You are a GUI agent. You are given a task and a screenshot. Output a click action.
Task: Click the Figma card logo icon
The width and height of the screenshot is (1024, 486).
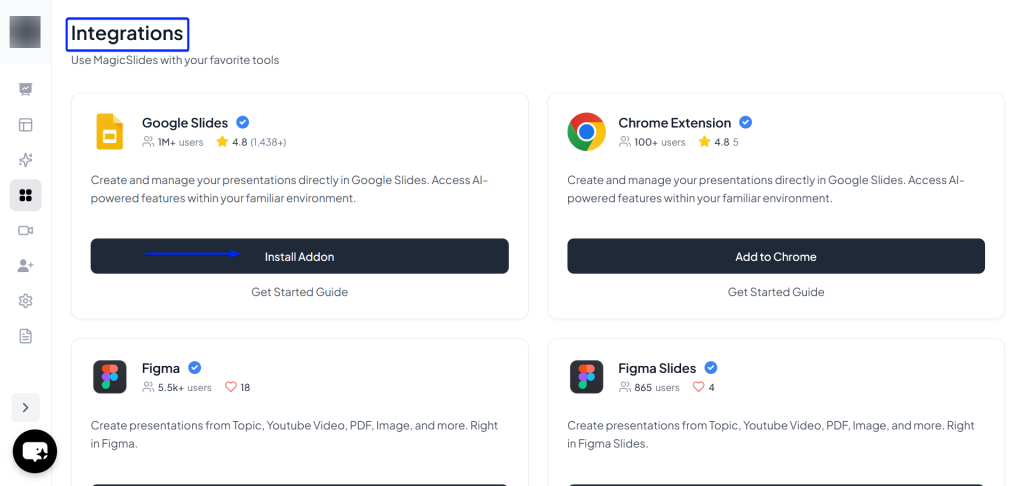point(109,377)
